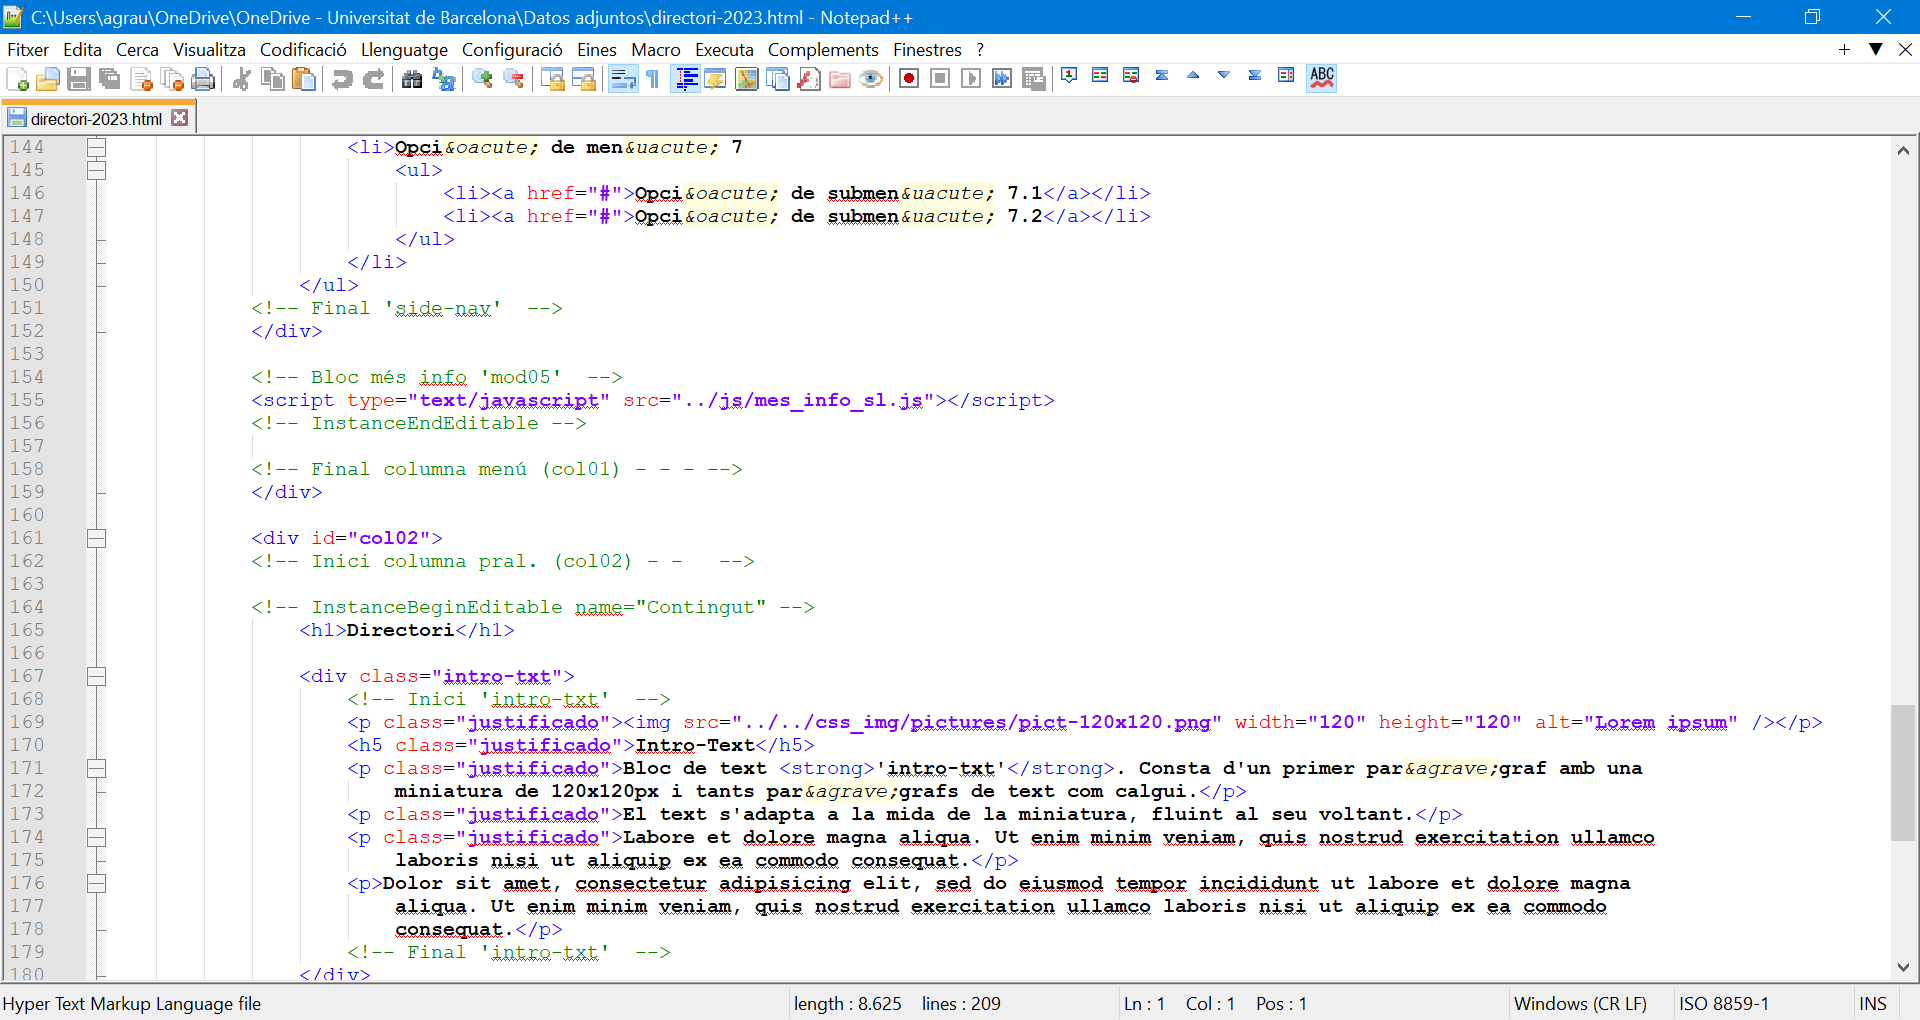Close the directori-2023.html tab

(180, 118)
